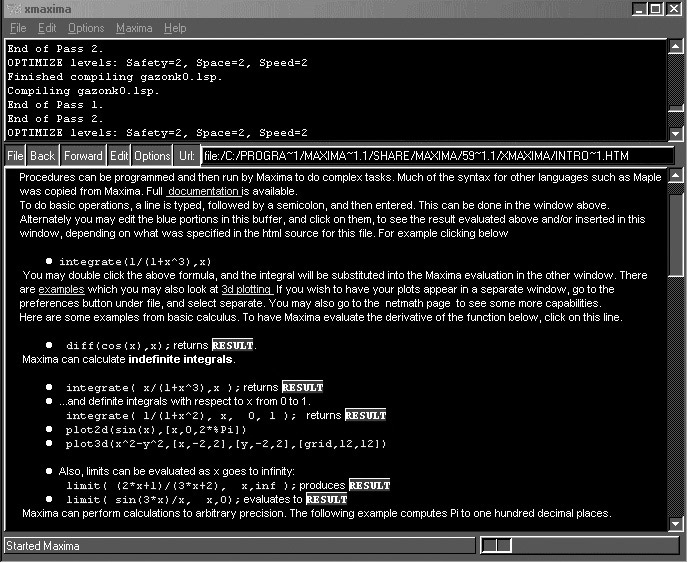Evaluate integrate( x/(1+x^3),x ) line
688x563 pixels.
[x=153, y=387]
